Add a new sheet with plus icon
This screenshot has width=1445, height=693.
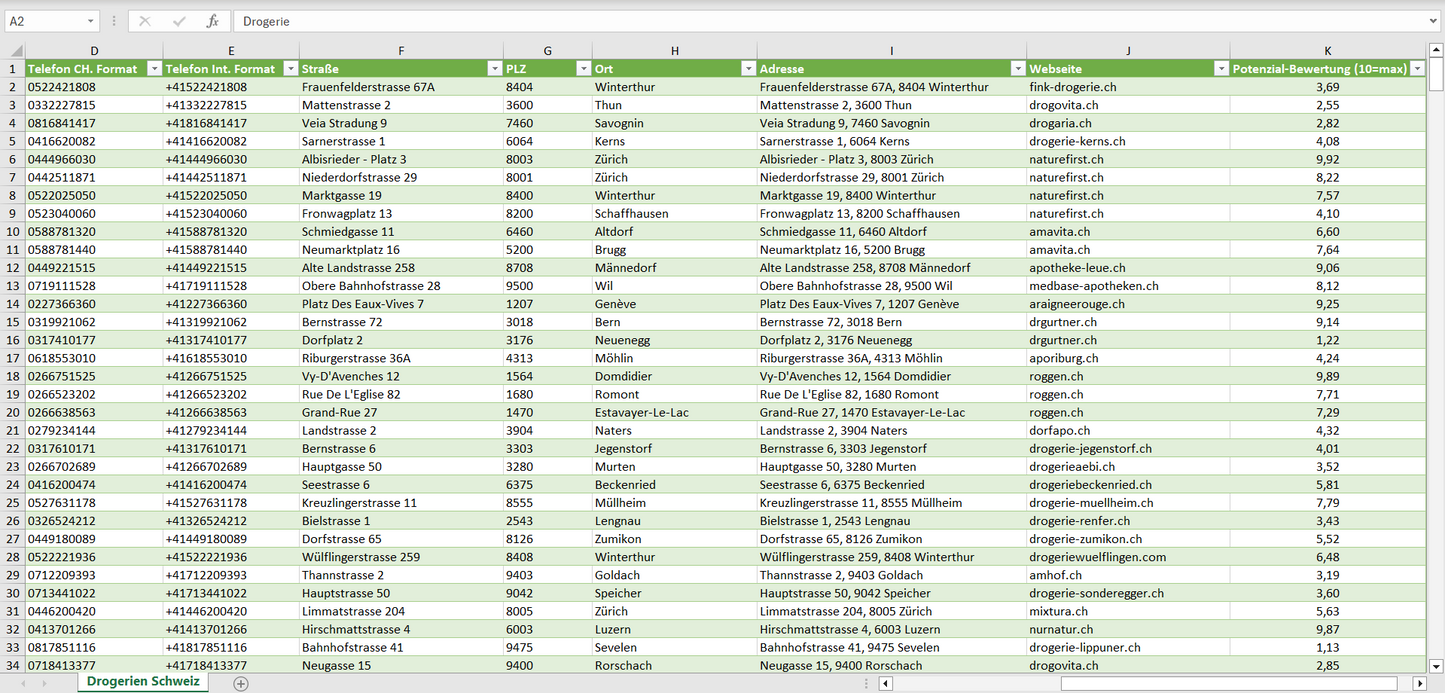pos(240,683)
